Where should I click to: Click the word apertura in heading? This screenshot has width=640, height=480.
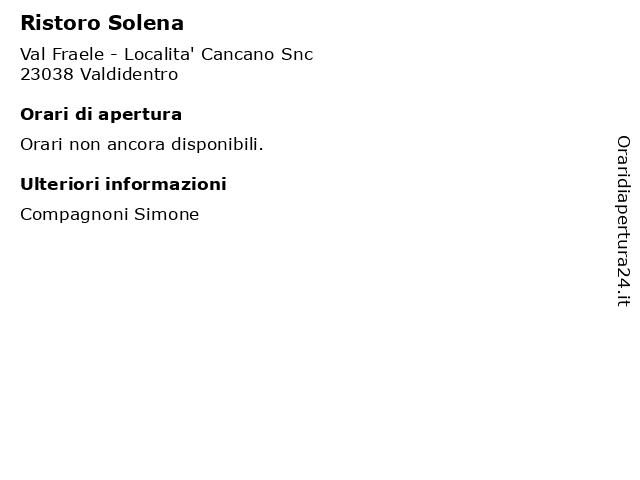[x=140, y=114]
